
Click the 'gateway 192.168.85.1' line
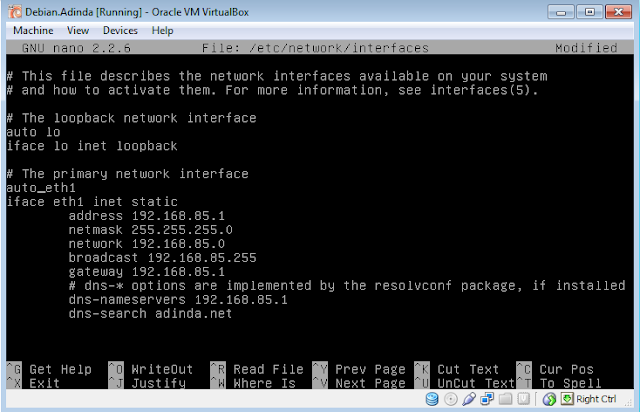147,272
